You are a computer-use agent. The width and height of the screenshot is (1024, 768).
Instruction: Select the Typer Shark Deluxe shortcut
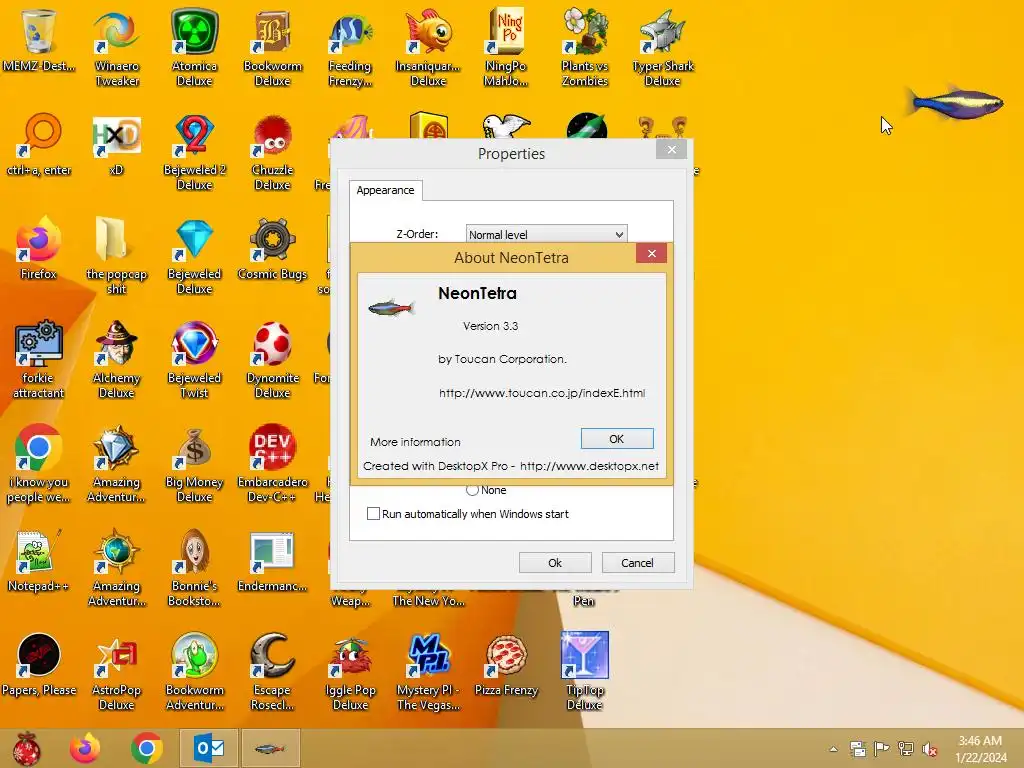pos(662,47)
